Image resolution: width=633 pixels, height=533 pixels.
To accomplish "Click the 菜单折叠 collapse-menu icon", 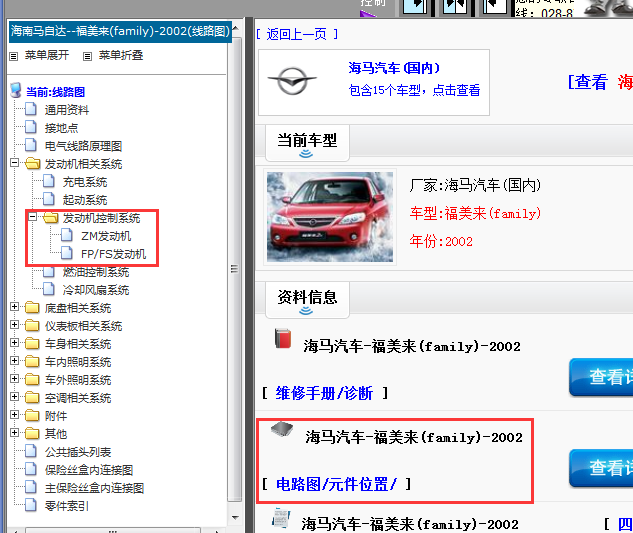I will tap(87, 56).
